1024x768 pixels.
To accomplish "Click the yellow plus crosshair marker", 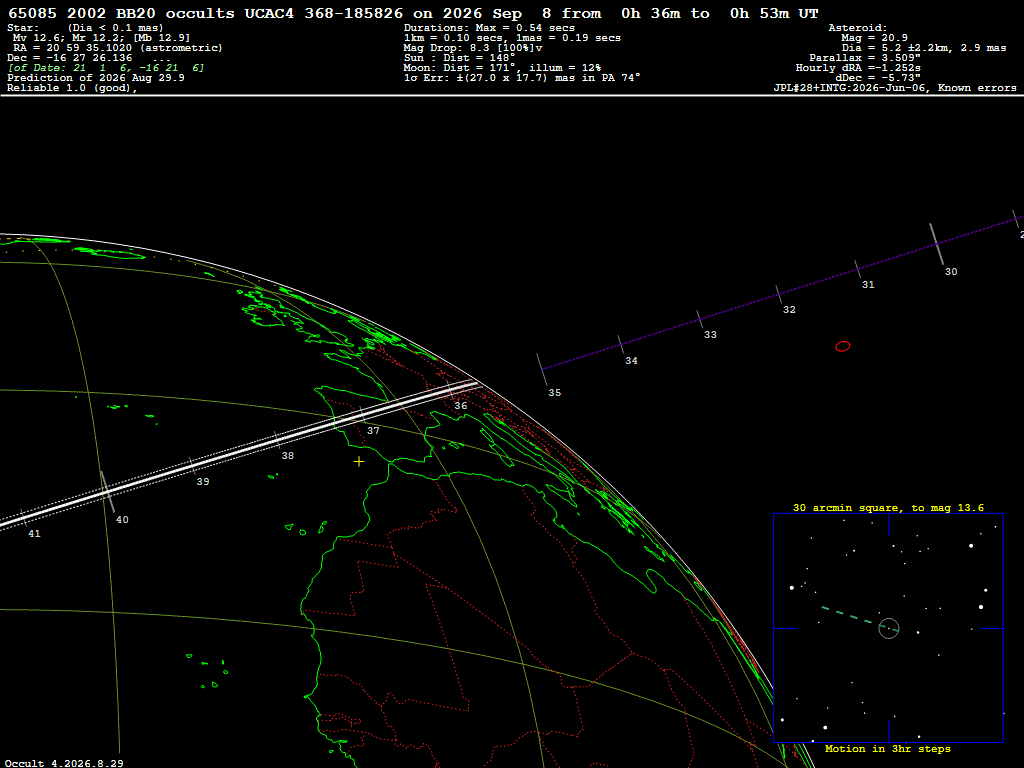I will 359,462.
